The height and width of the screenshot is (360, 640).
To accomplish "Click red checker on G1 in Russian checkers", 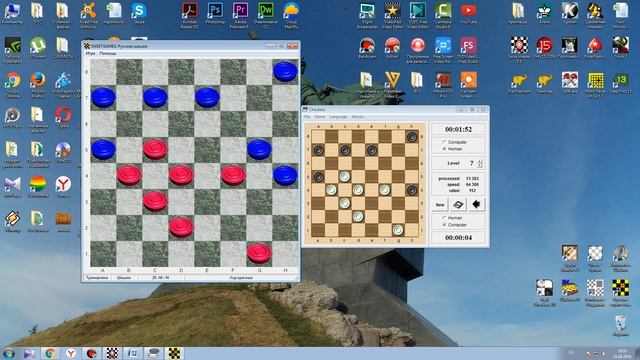I will pyautogui.click(x=259, y=253).
